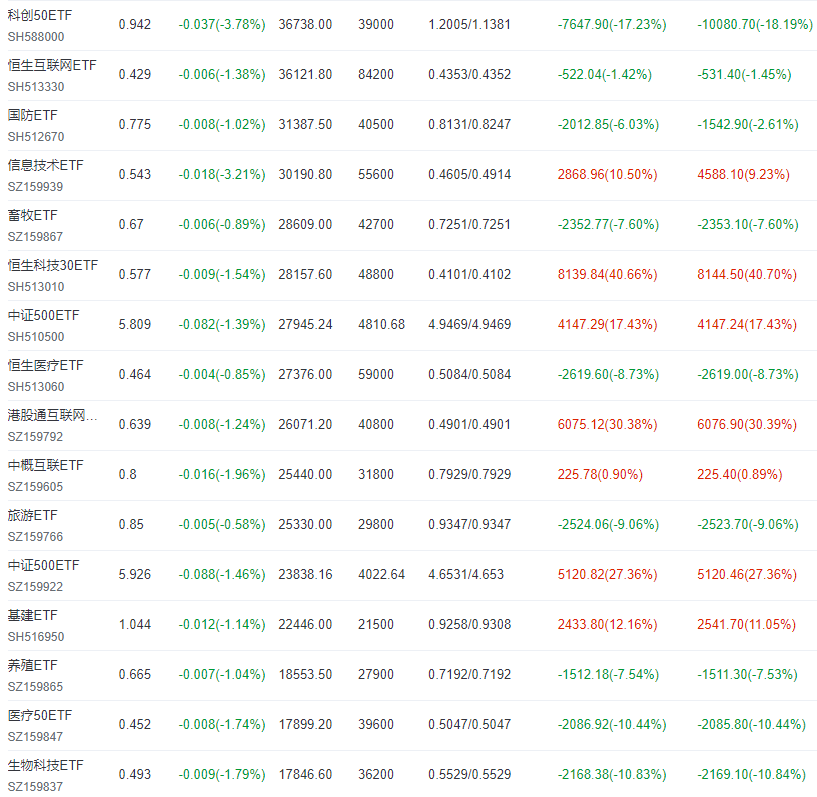Select profit 225.78(0.90%)

click(x=600, y=475)
